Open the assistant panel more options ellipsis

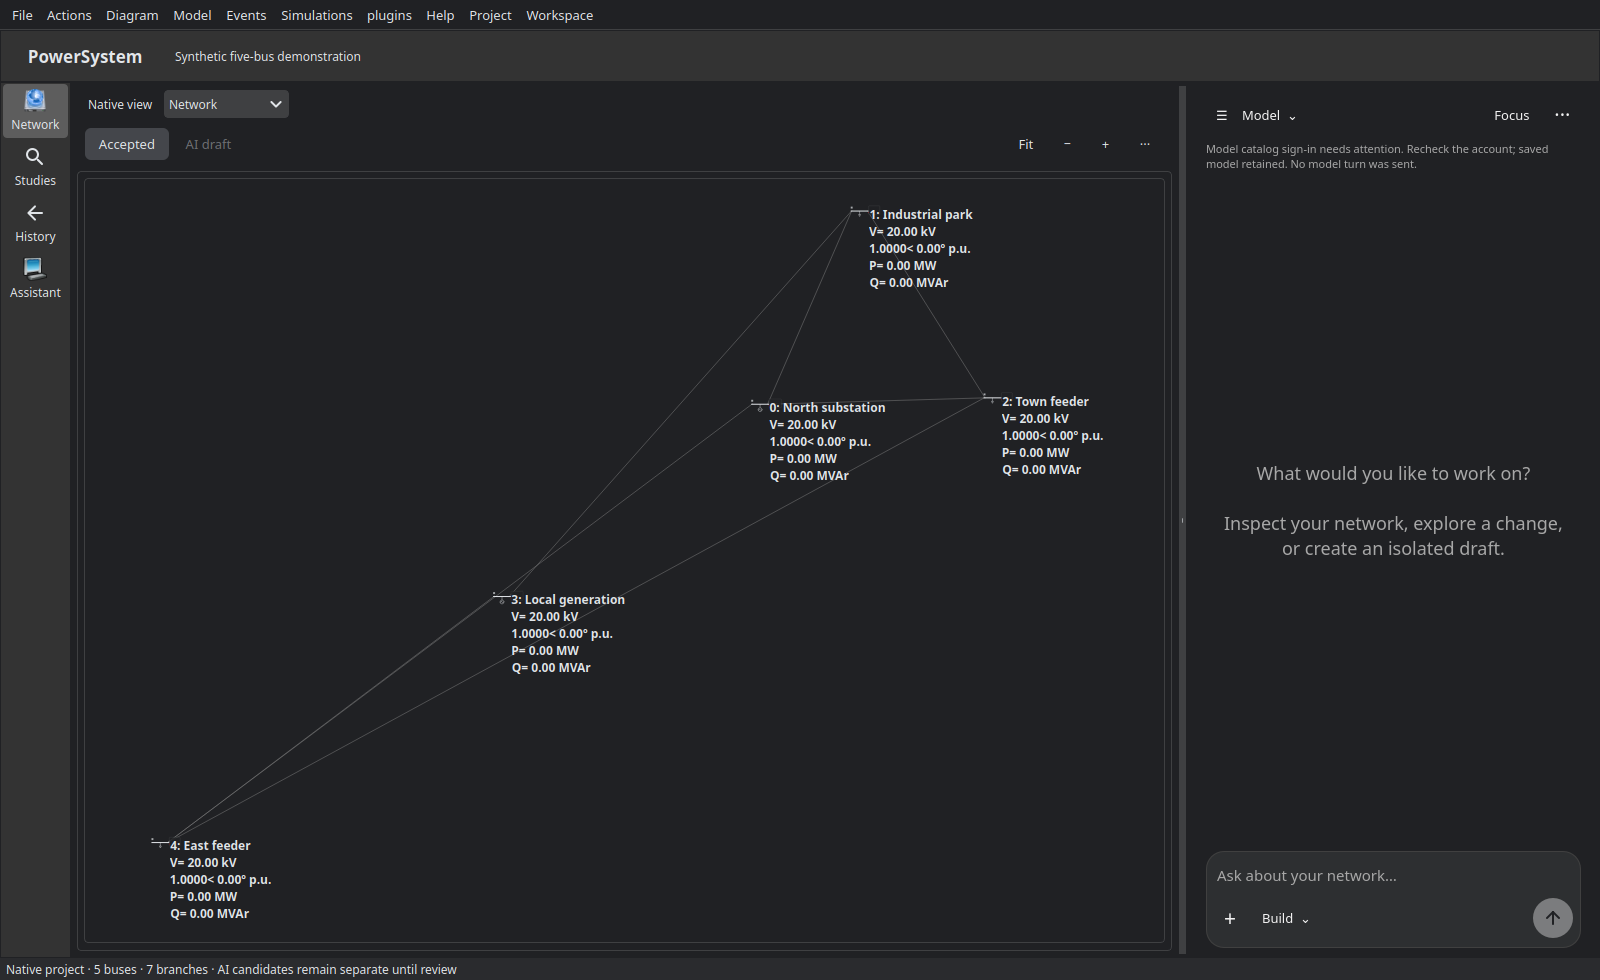[x=1562, y=115]
